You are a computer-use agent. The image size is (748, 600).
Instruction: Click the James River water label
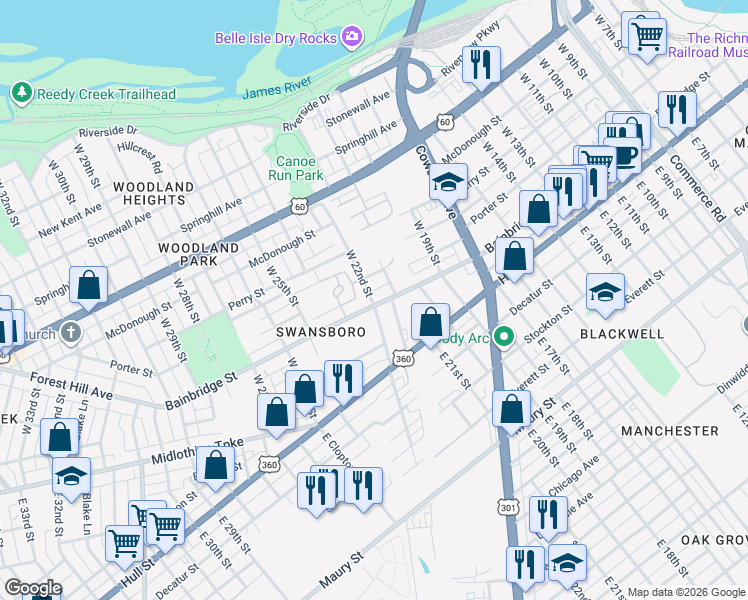point(277,88)
